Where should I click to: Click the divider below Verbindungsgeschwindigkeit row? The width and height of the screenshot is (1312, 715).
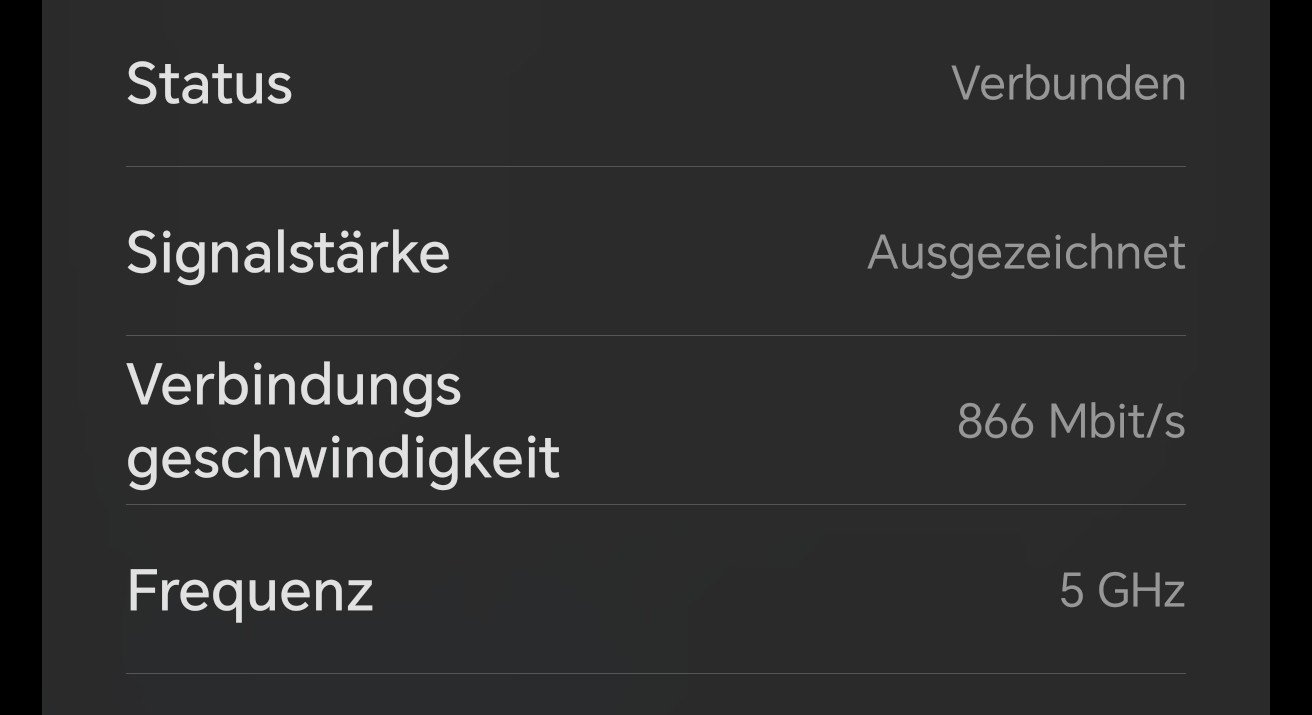point(655,504)
